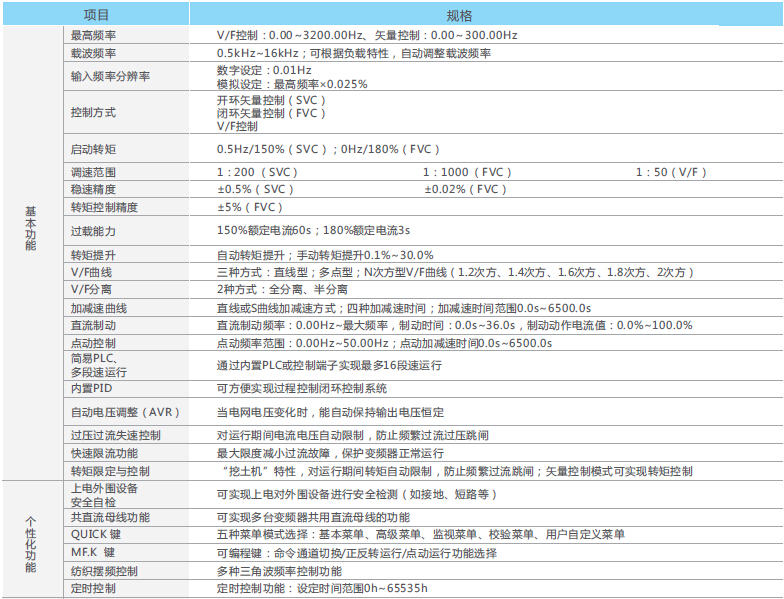Select the ±0.02%（FVC）precision value
The height and width of the screenshot is (599, 784).
pos(465,189)
